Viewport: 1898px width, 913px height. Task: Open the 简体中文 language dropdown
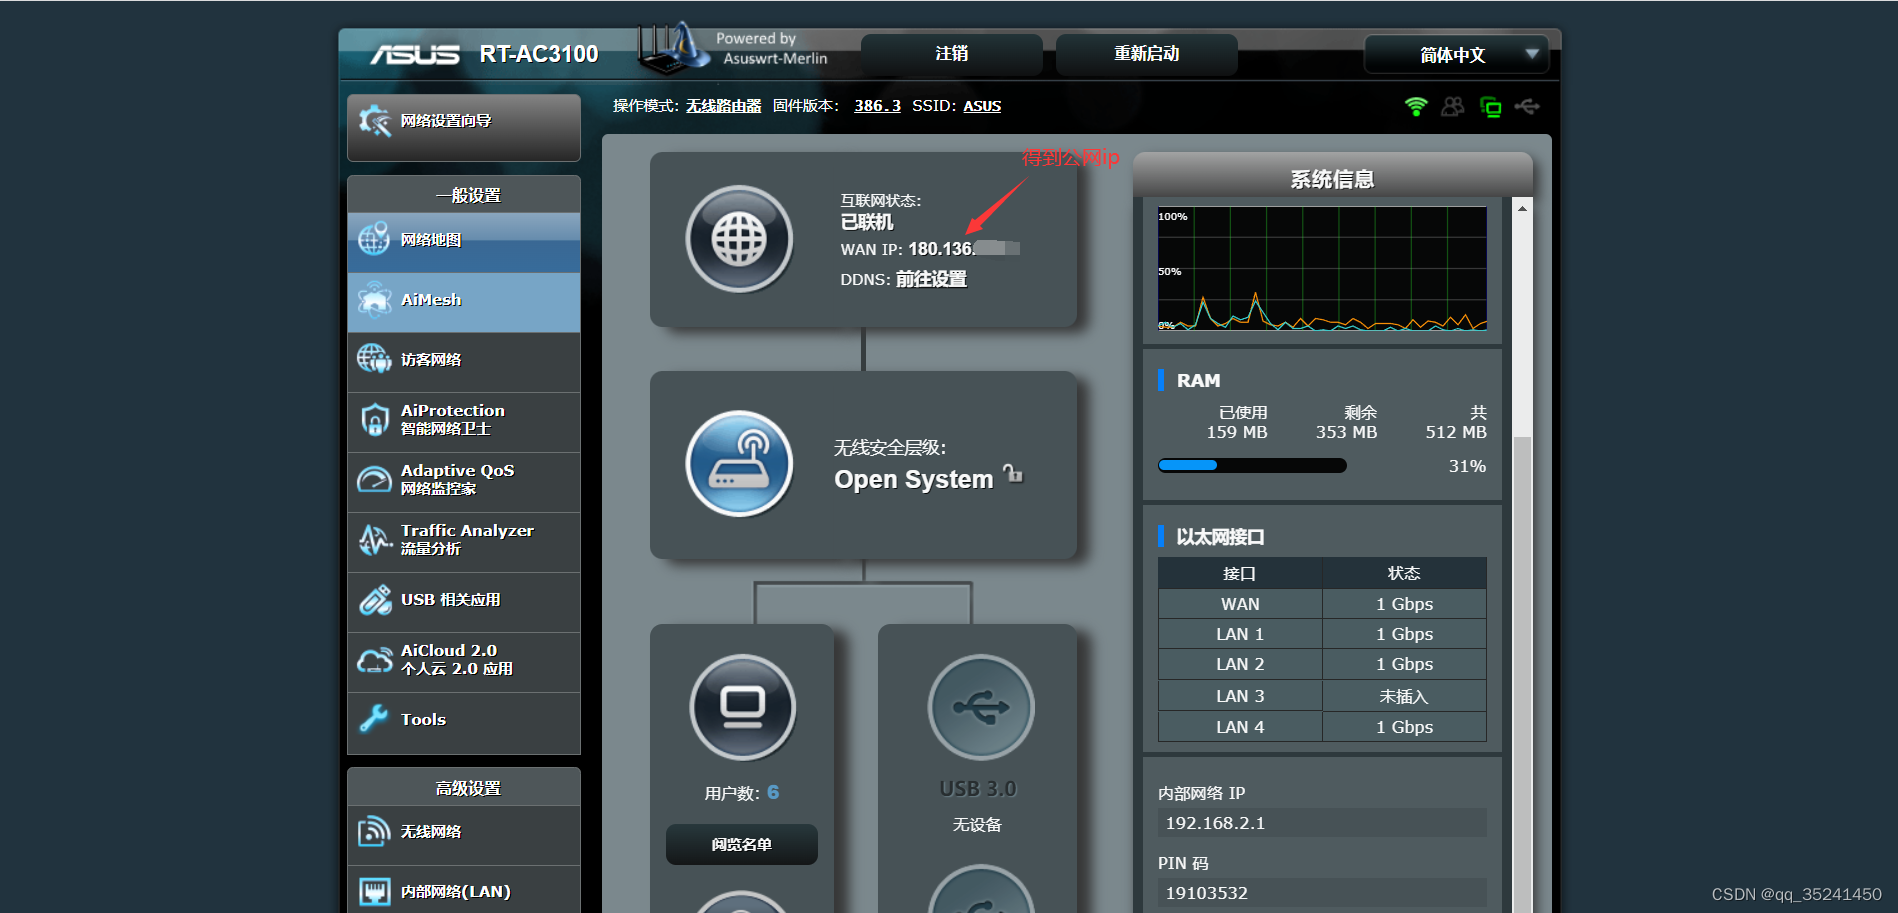pos(1457,54)
